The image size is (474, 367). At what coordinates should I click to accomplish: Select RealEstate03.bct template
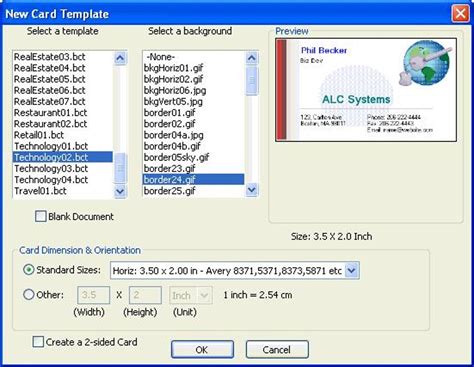(63, 57)
